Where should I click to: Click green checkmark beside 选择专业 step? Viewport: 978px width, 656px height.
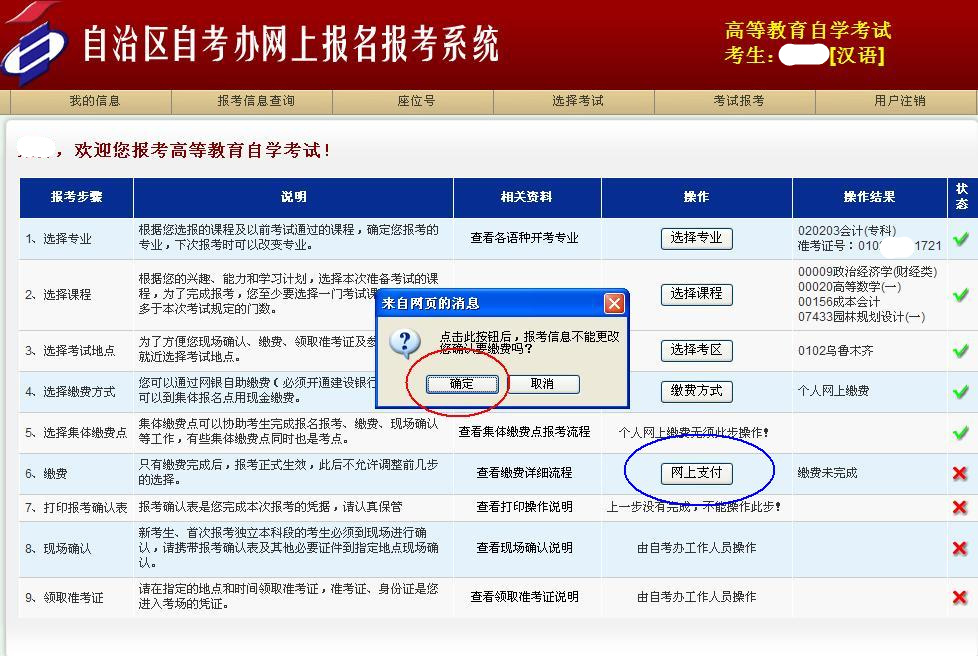(960, 238)
